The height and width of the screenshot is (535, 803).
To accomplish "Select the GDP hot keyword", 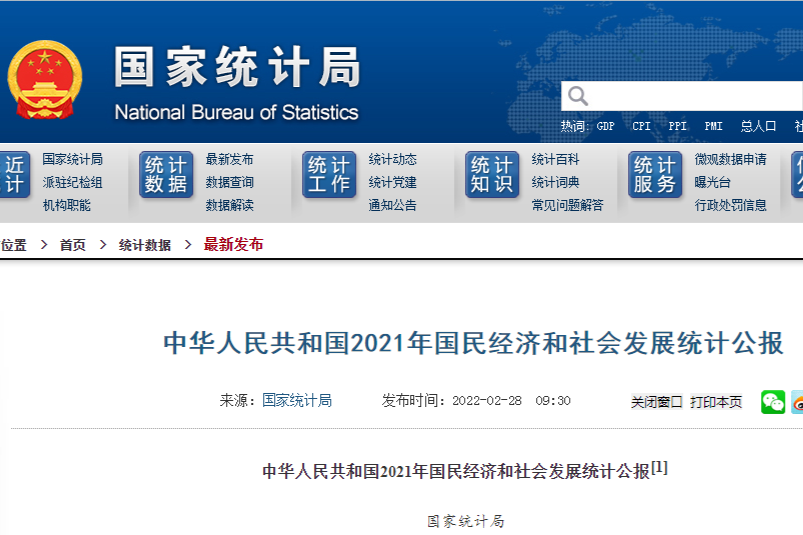I will (605, 126).
